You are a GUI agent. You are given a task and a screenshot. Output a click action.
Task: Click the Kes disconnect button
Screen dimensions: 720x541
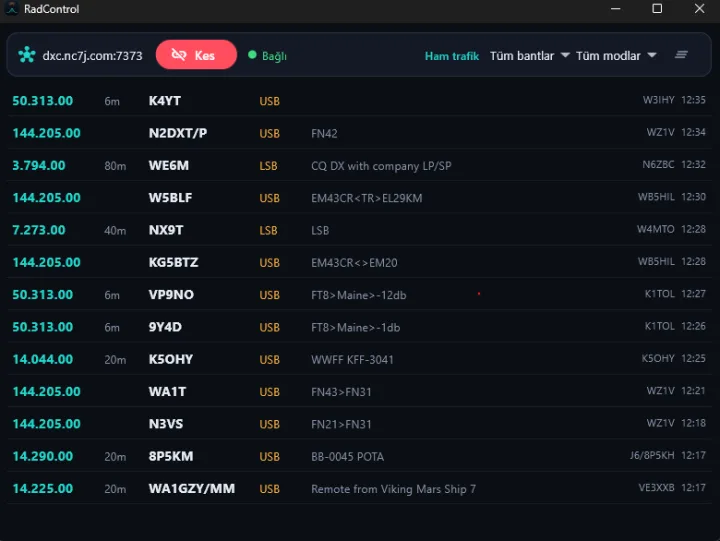[x=196, y=55]
